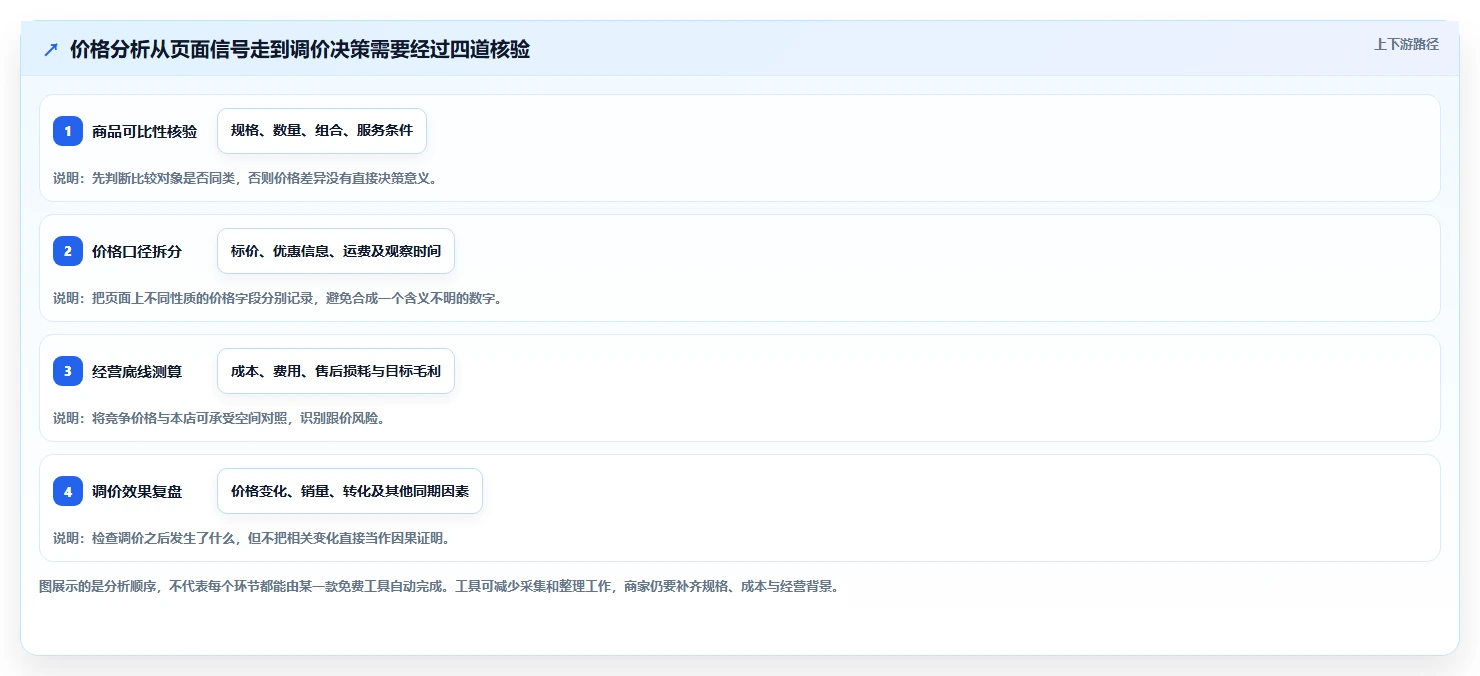This screenshot has width=1480, height=676.
Task: Click the step 4 number badge
Action: [x=68, y=491]
